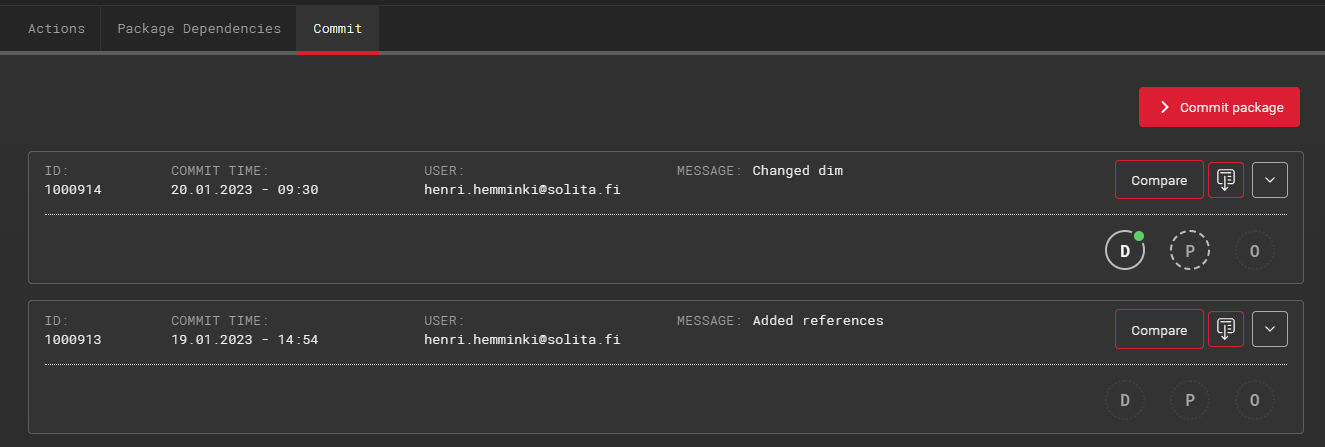The height and width of the screenshot is (447, 1325).
Task: Click the user email on commit 1000914
Action: pos(522,189)
